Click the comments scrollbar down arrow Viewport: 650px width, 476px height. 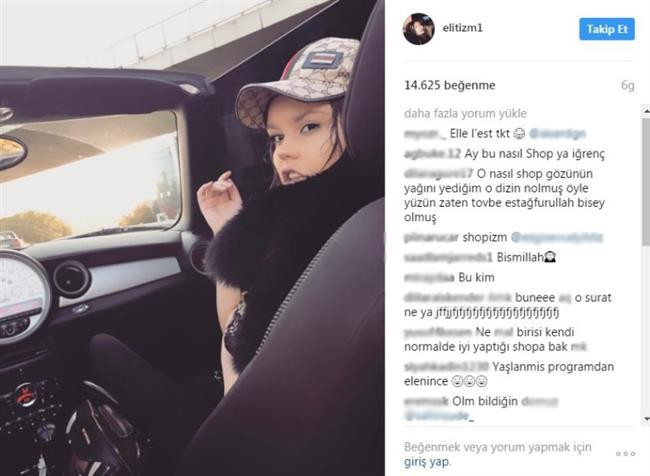(646, 419)
